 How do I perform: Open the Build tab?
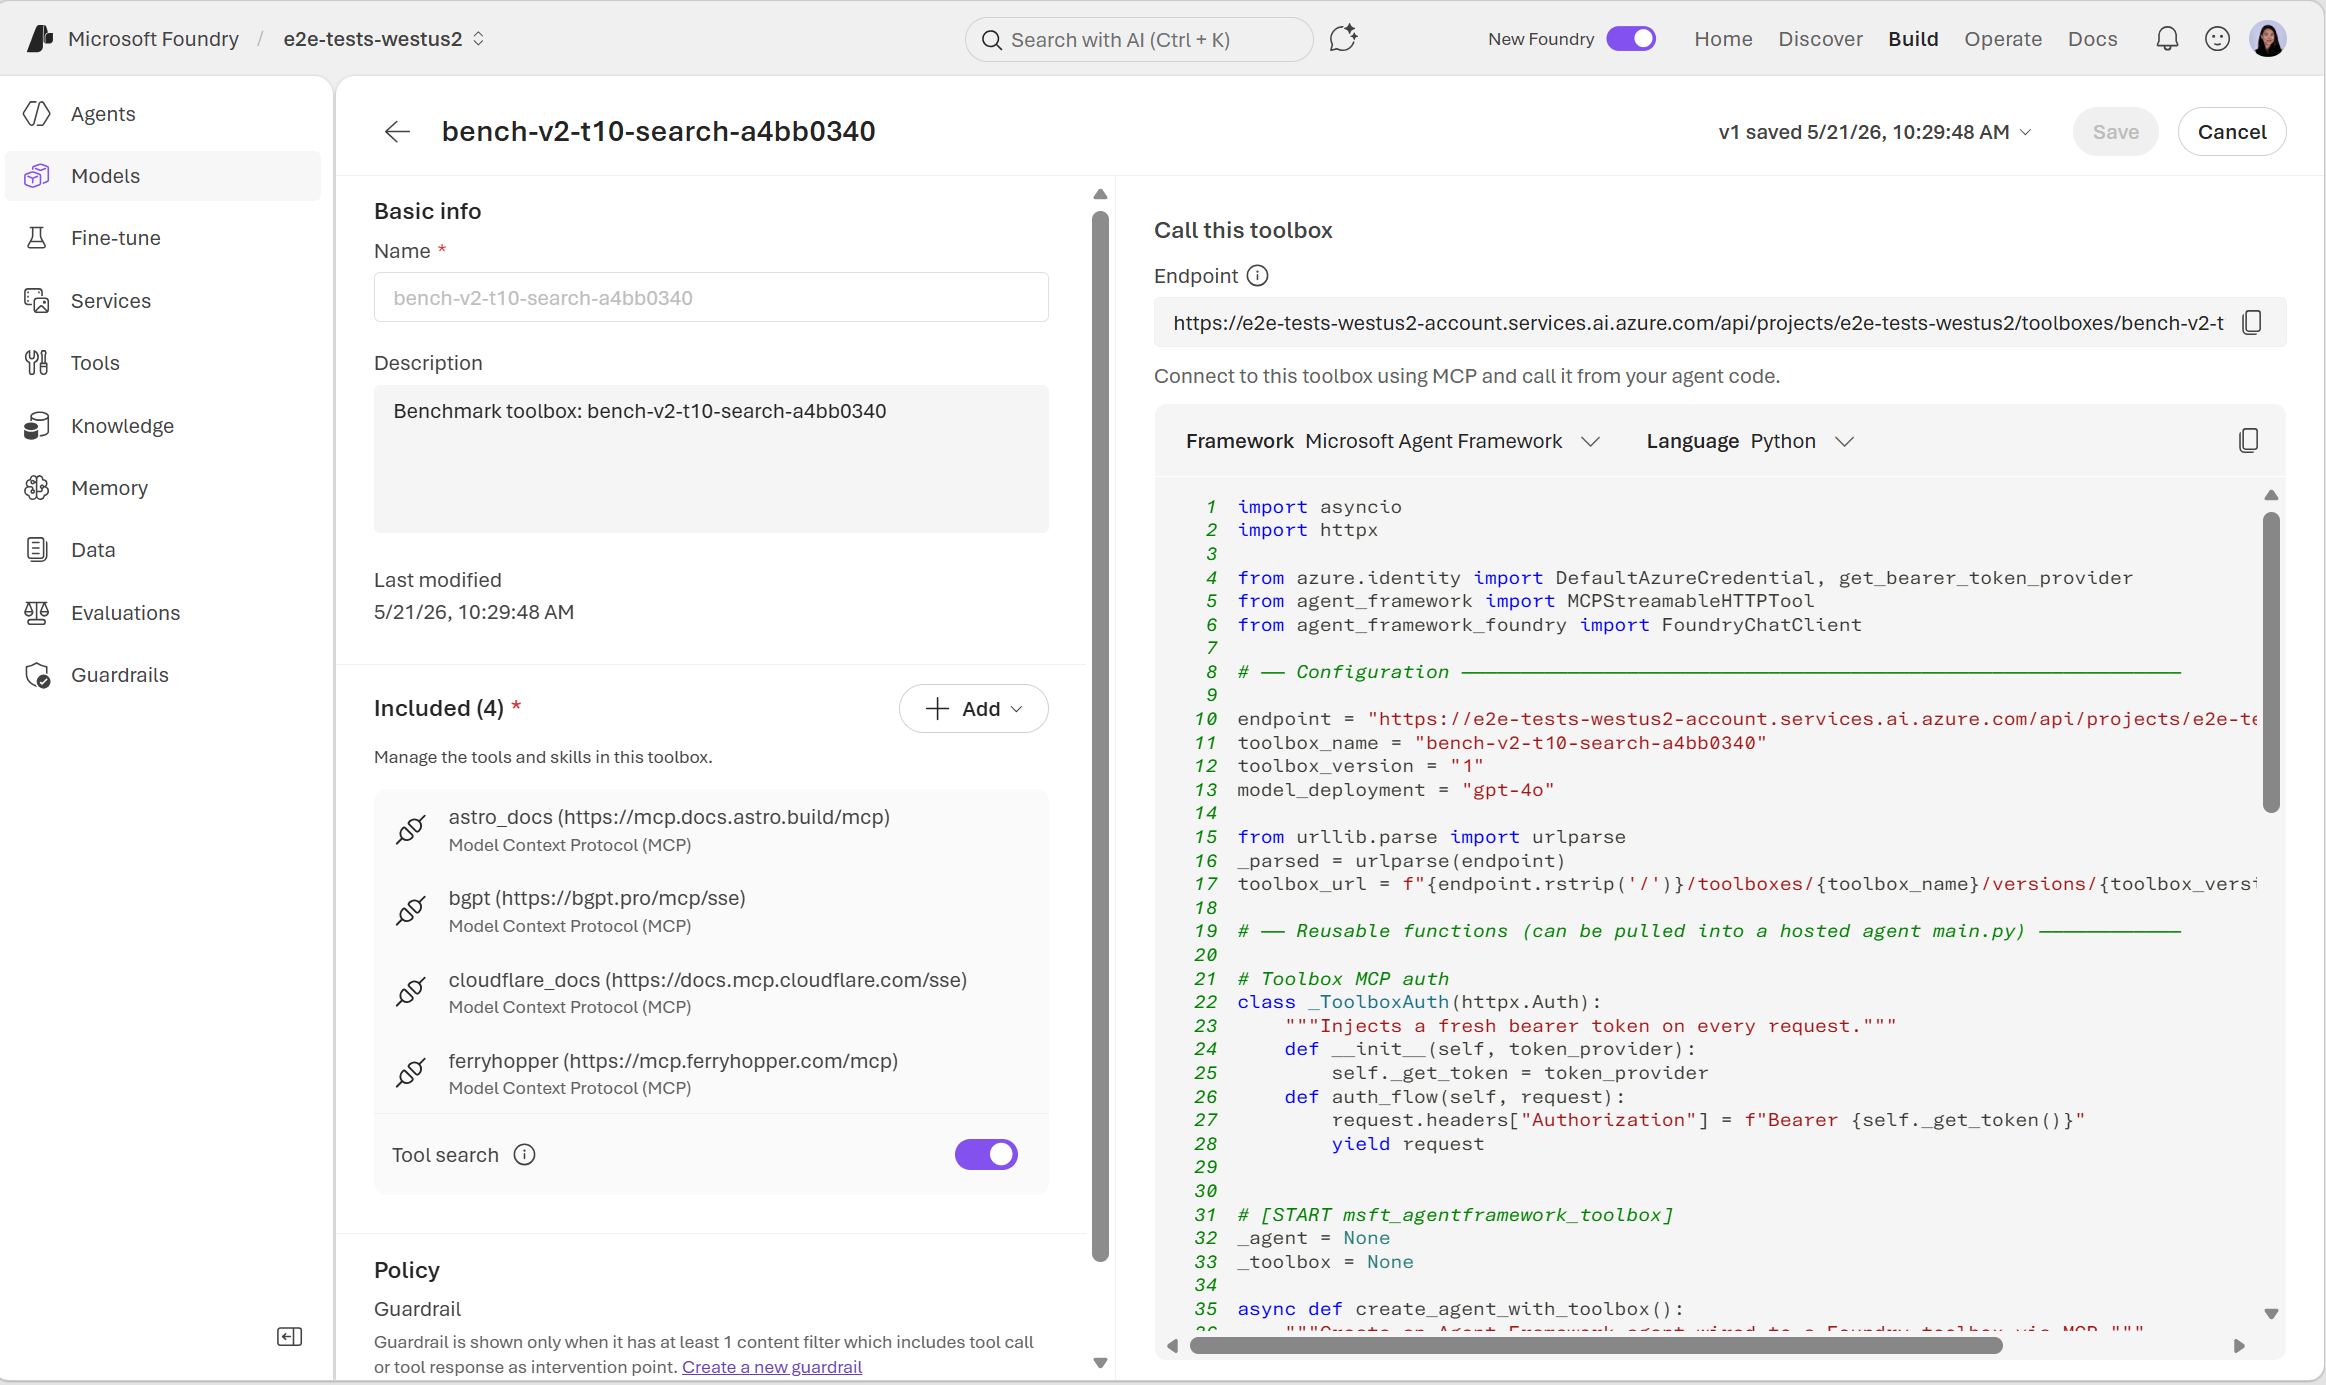pyautogui.click(x=1913, y=39)
